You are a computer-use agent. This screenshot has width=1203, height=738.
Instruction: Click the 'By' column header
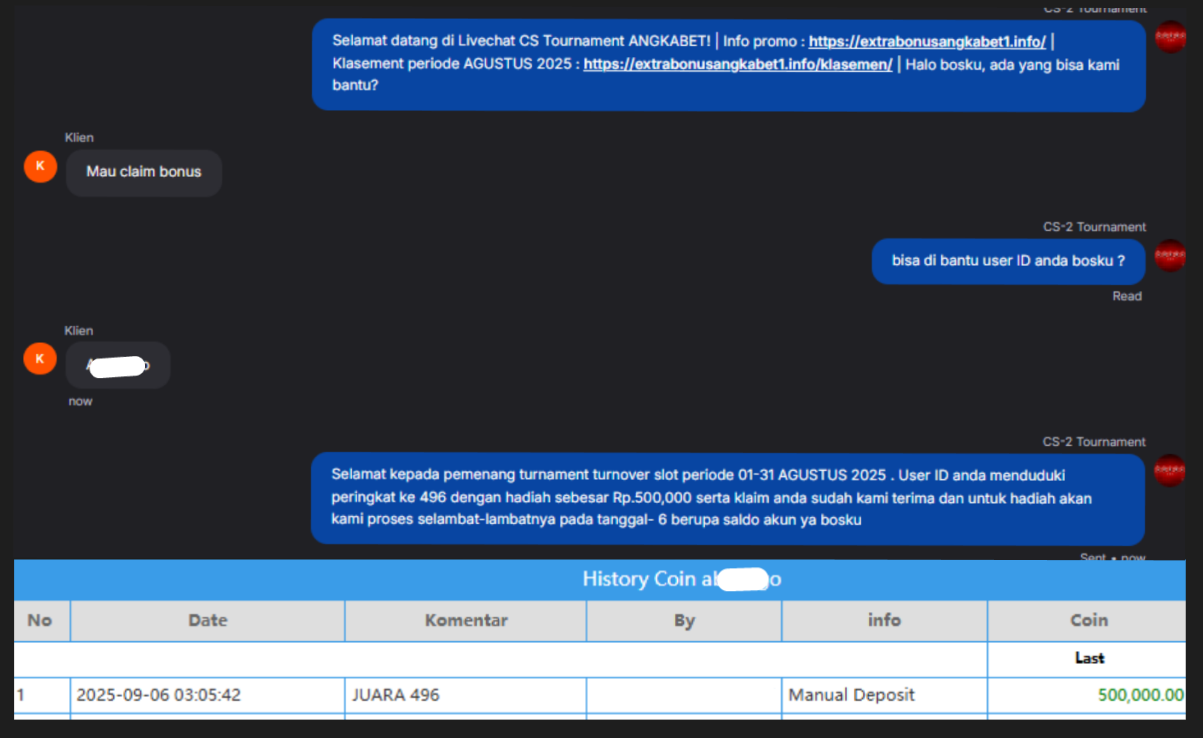click(x=684, y=620)
